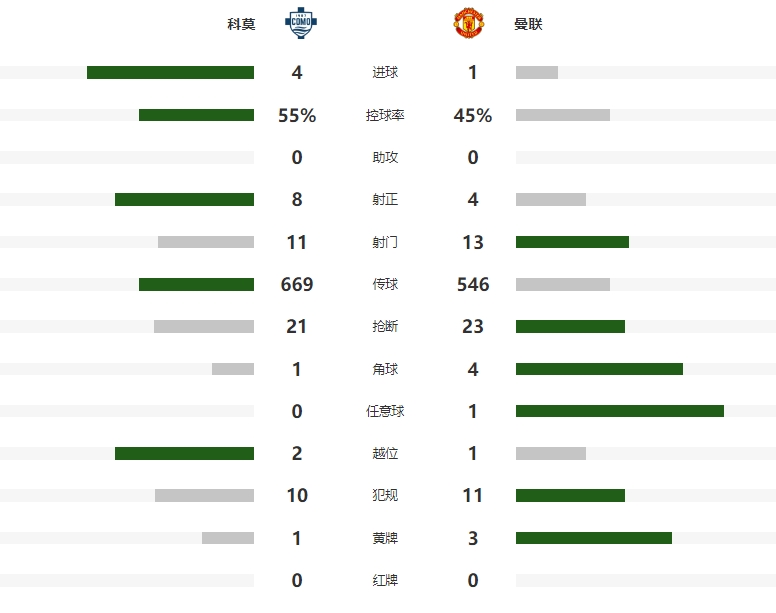Click the 55% possession value
The height and width of the screenshot is (613, 776).
(297, 115)
